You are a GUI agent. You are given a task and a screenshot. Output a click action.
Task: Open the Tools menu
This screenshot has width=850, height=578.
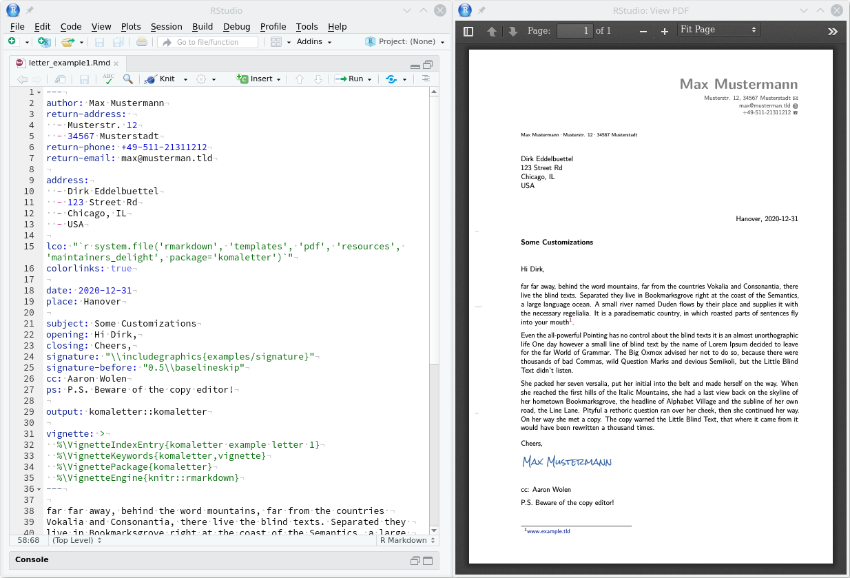307,27
